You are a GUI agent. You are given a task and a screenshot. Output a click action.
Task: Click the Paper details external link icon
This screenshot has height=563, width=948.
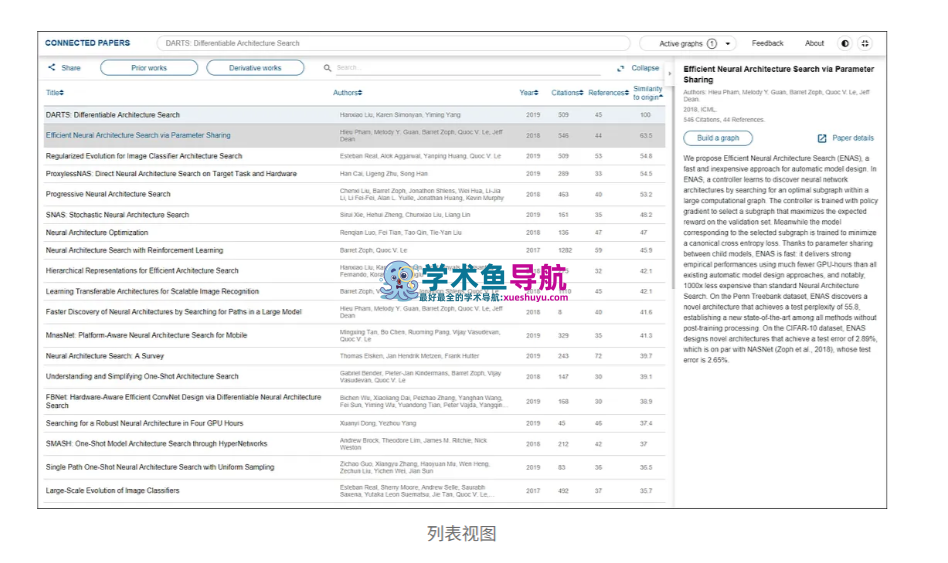(822, 138)
